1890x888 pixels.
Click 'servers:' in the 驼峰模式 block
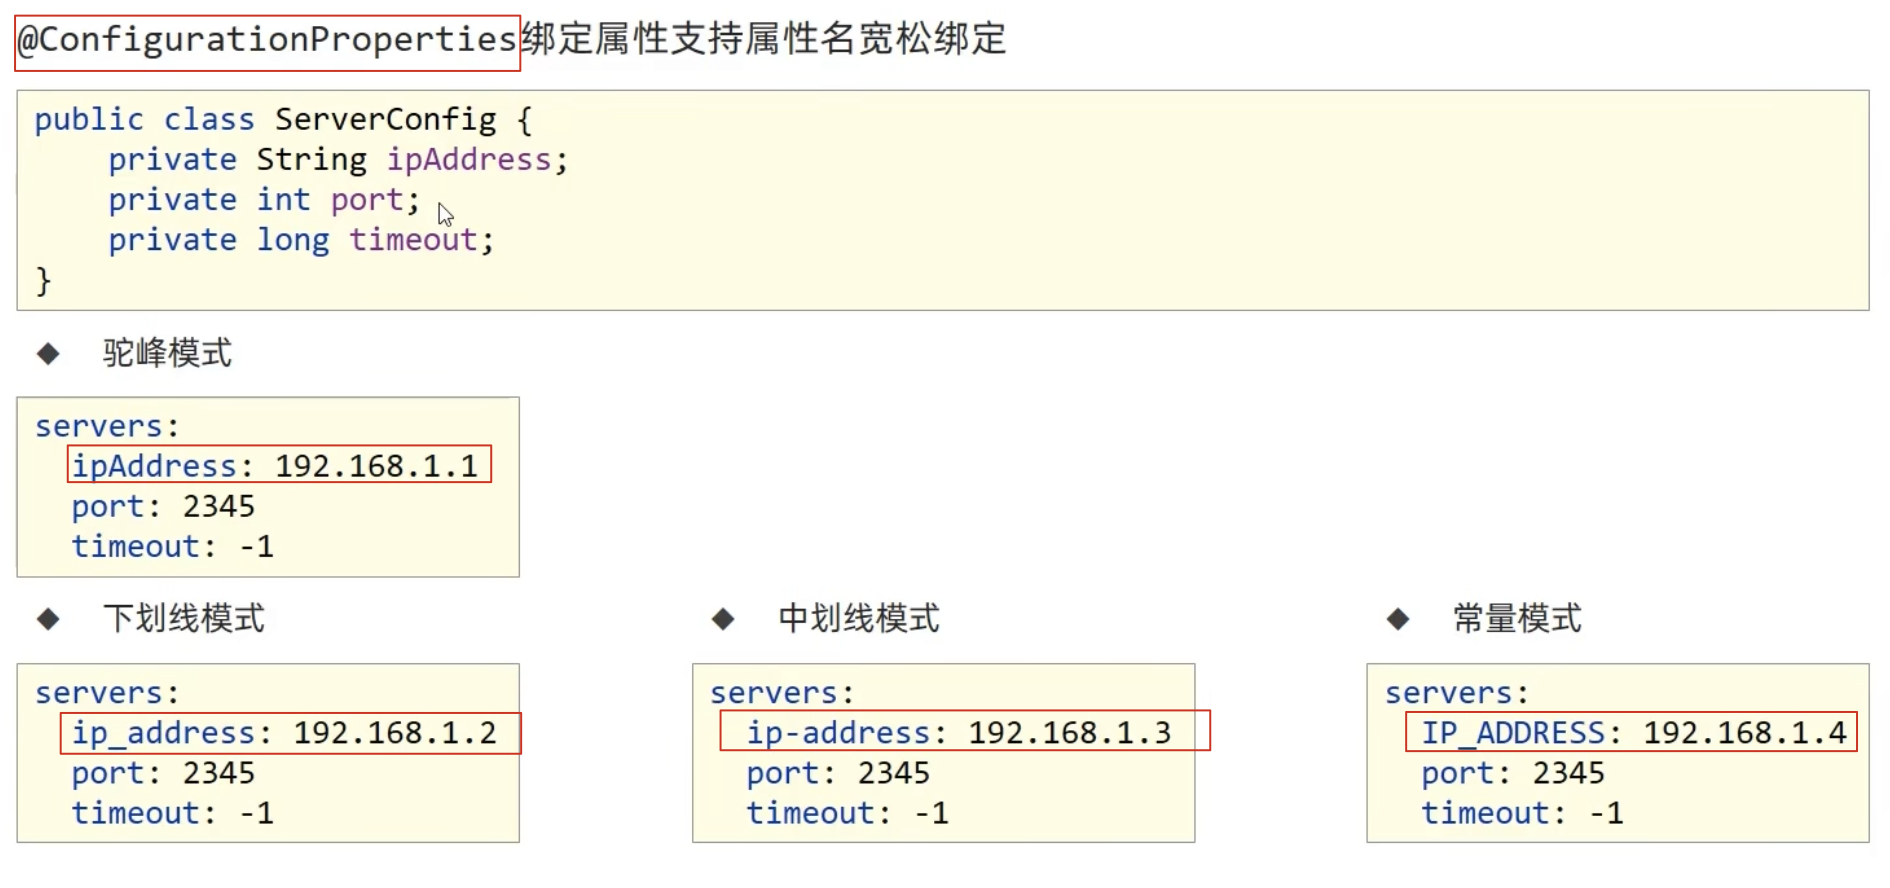coord(107,427)
